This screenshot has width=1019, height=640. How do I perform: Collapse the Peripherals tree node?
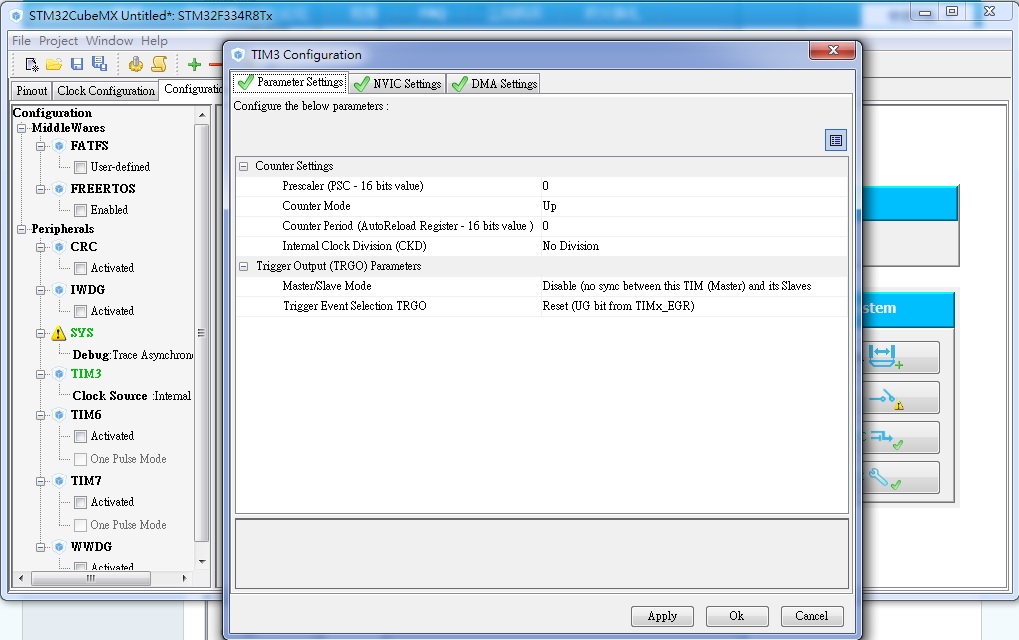(x=21, y=229)
